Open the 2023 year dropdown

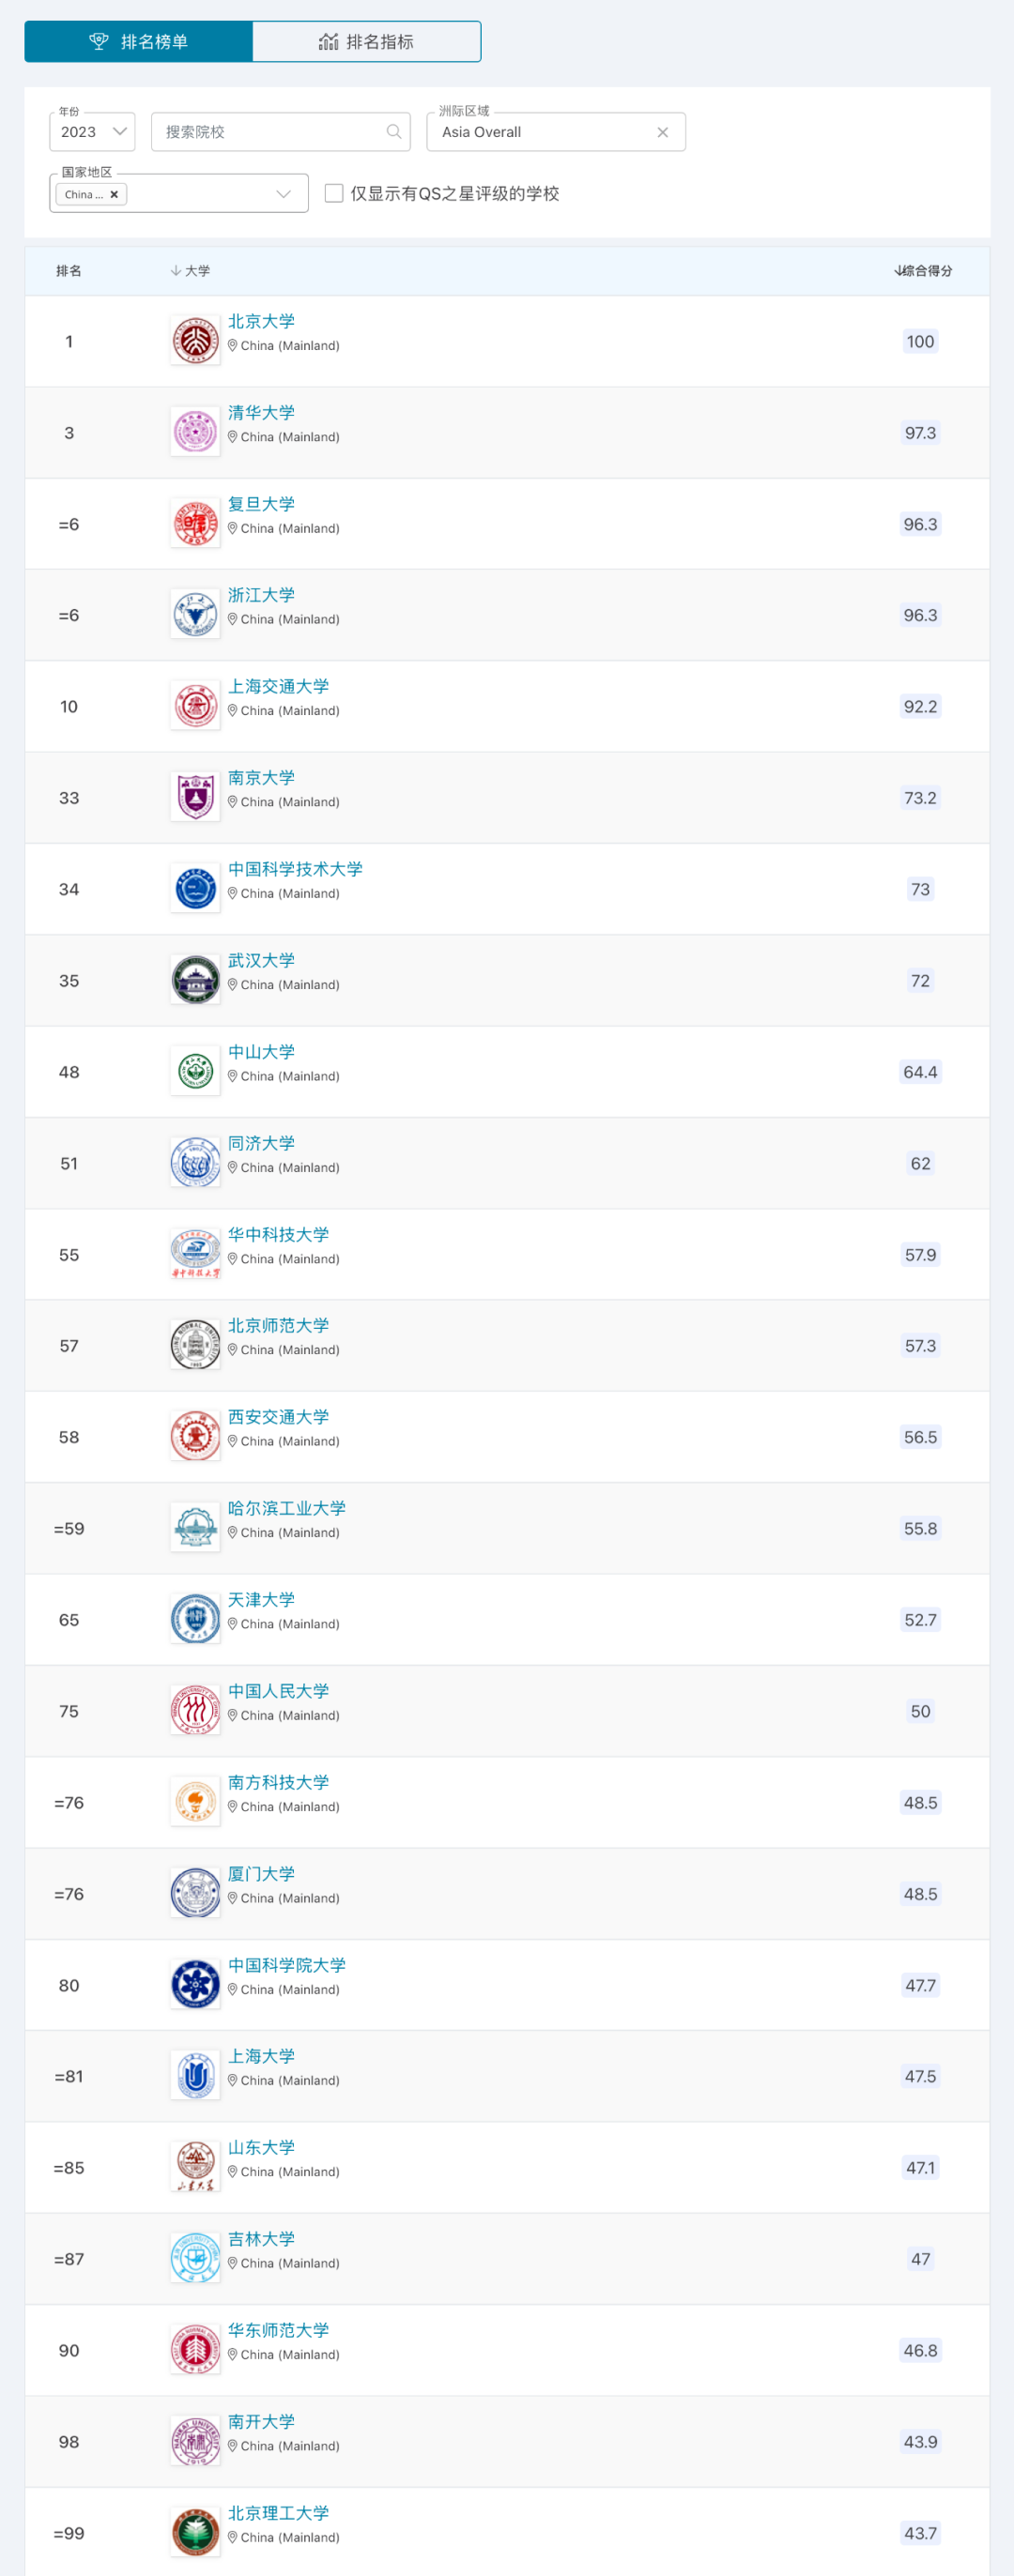(92, 132)
